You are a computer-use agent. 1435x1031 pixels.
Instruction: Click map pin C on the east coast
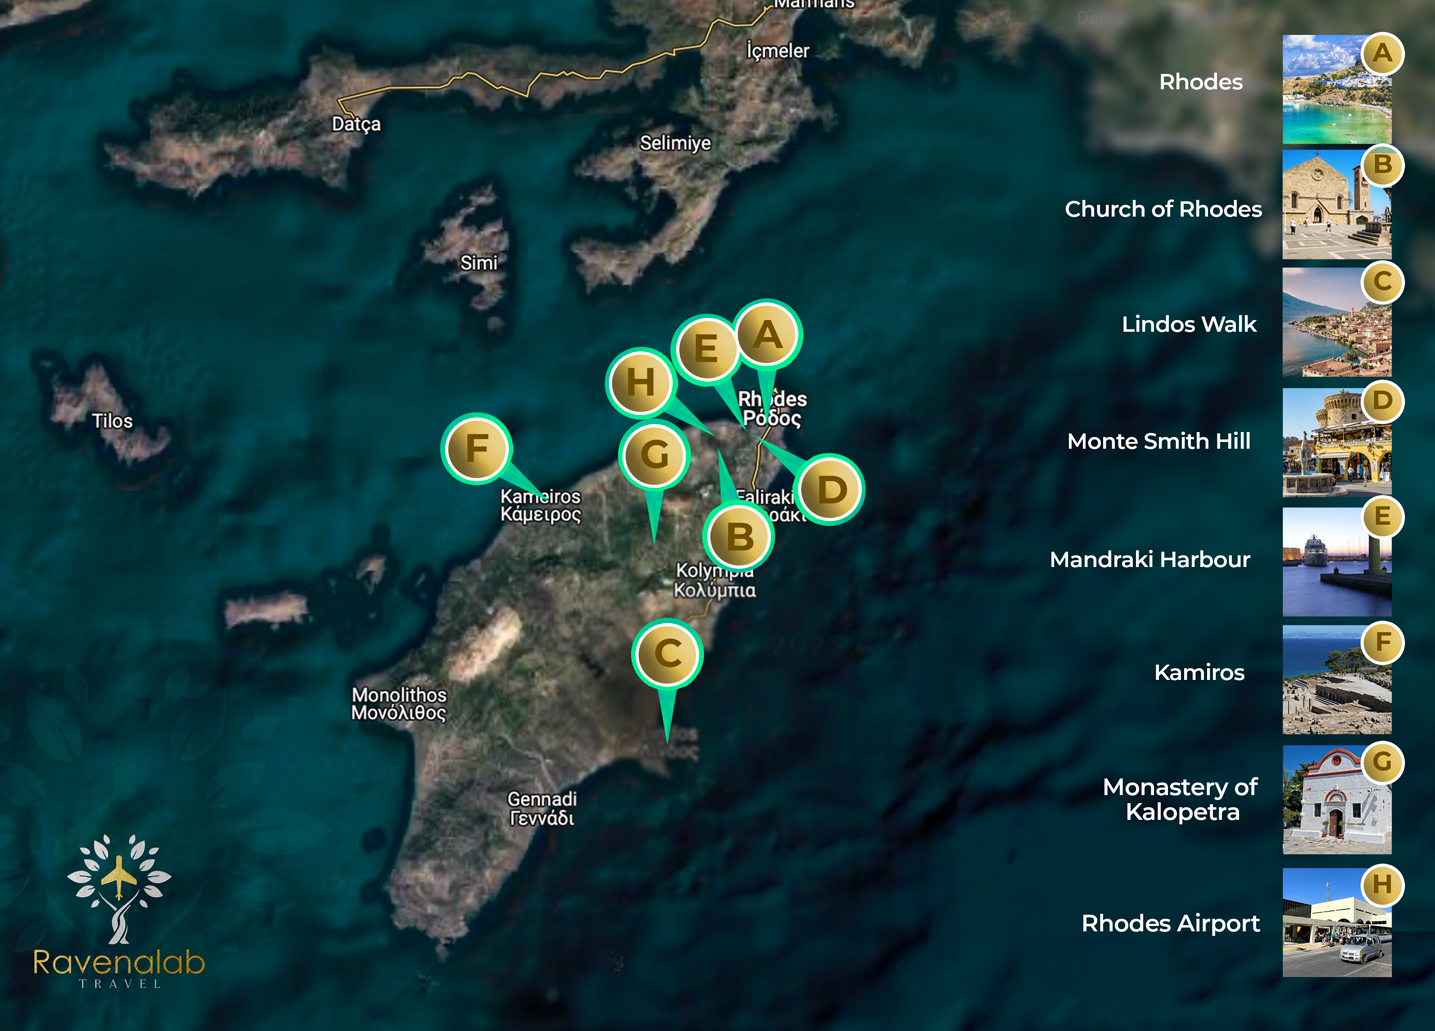pos(667,654)
